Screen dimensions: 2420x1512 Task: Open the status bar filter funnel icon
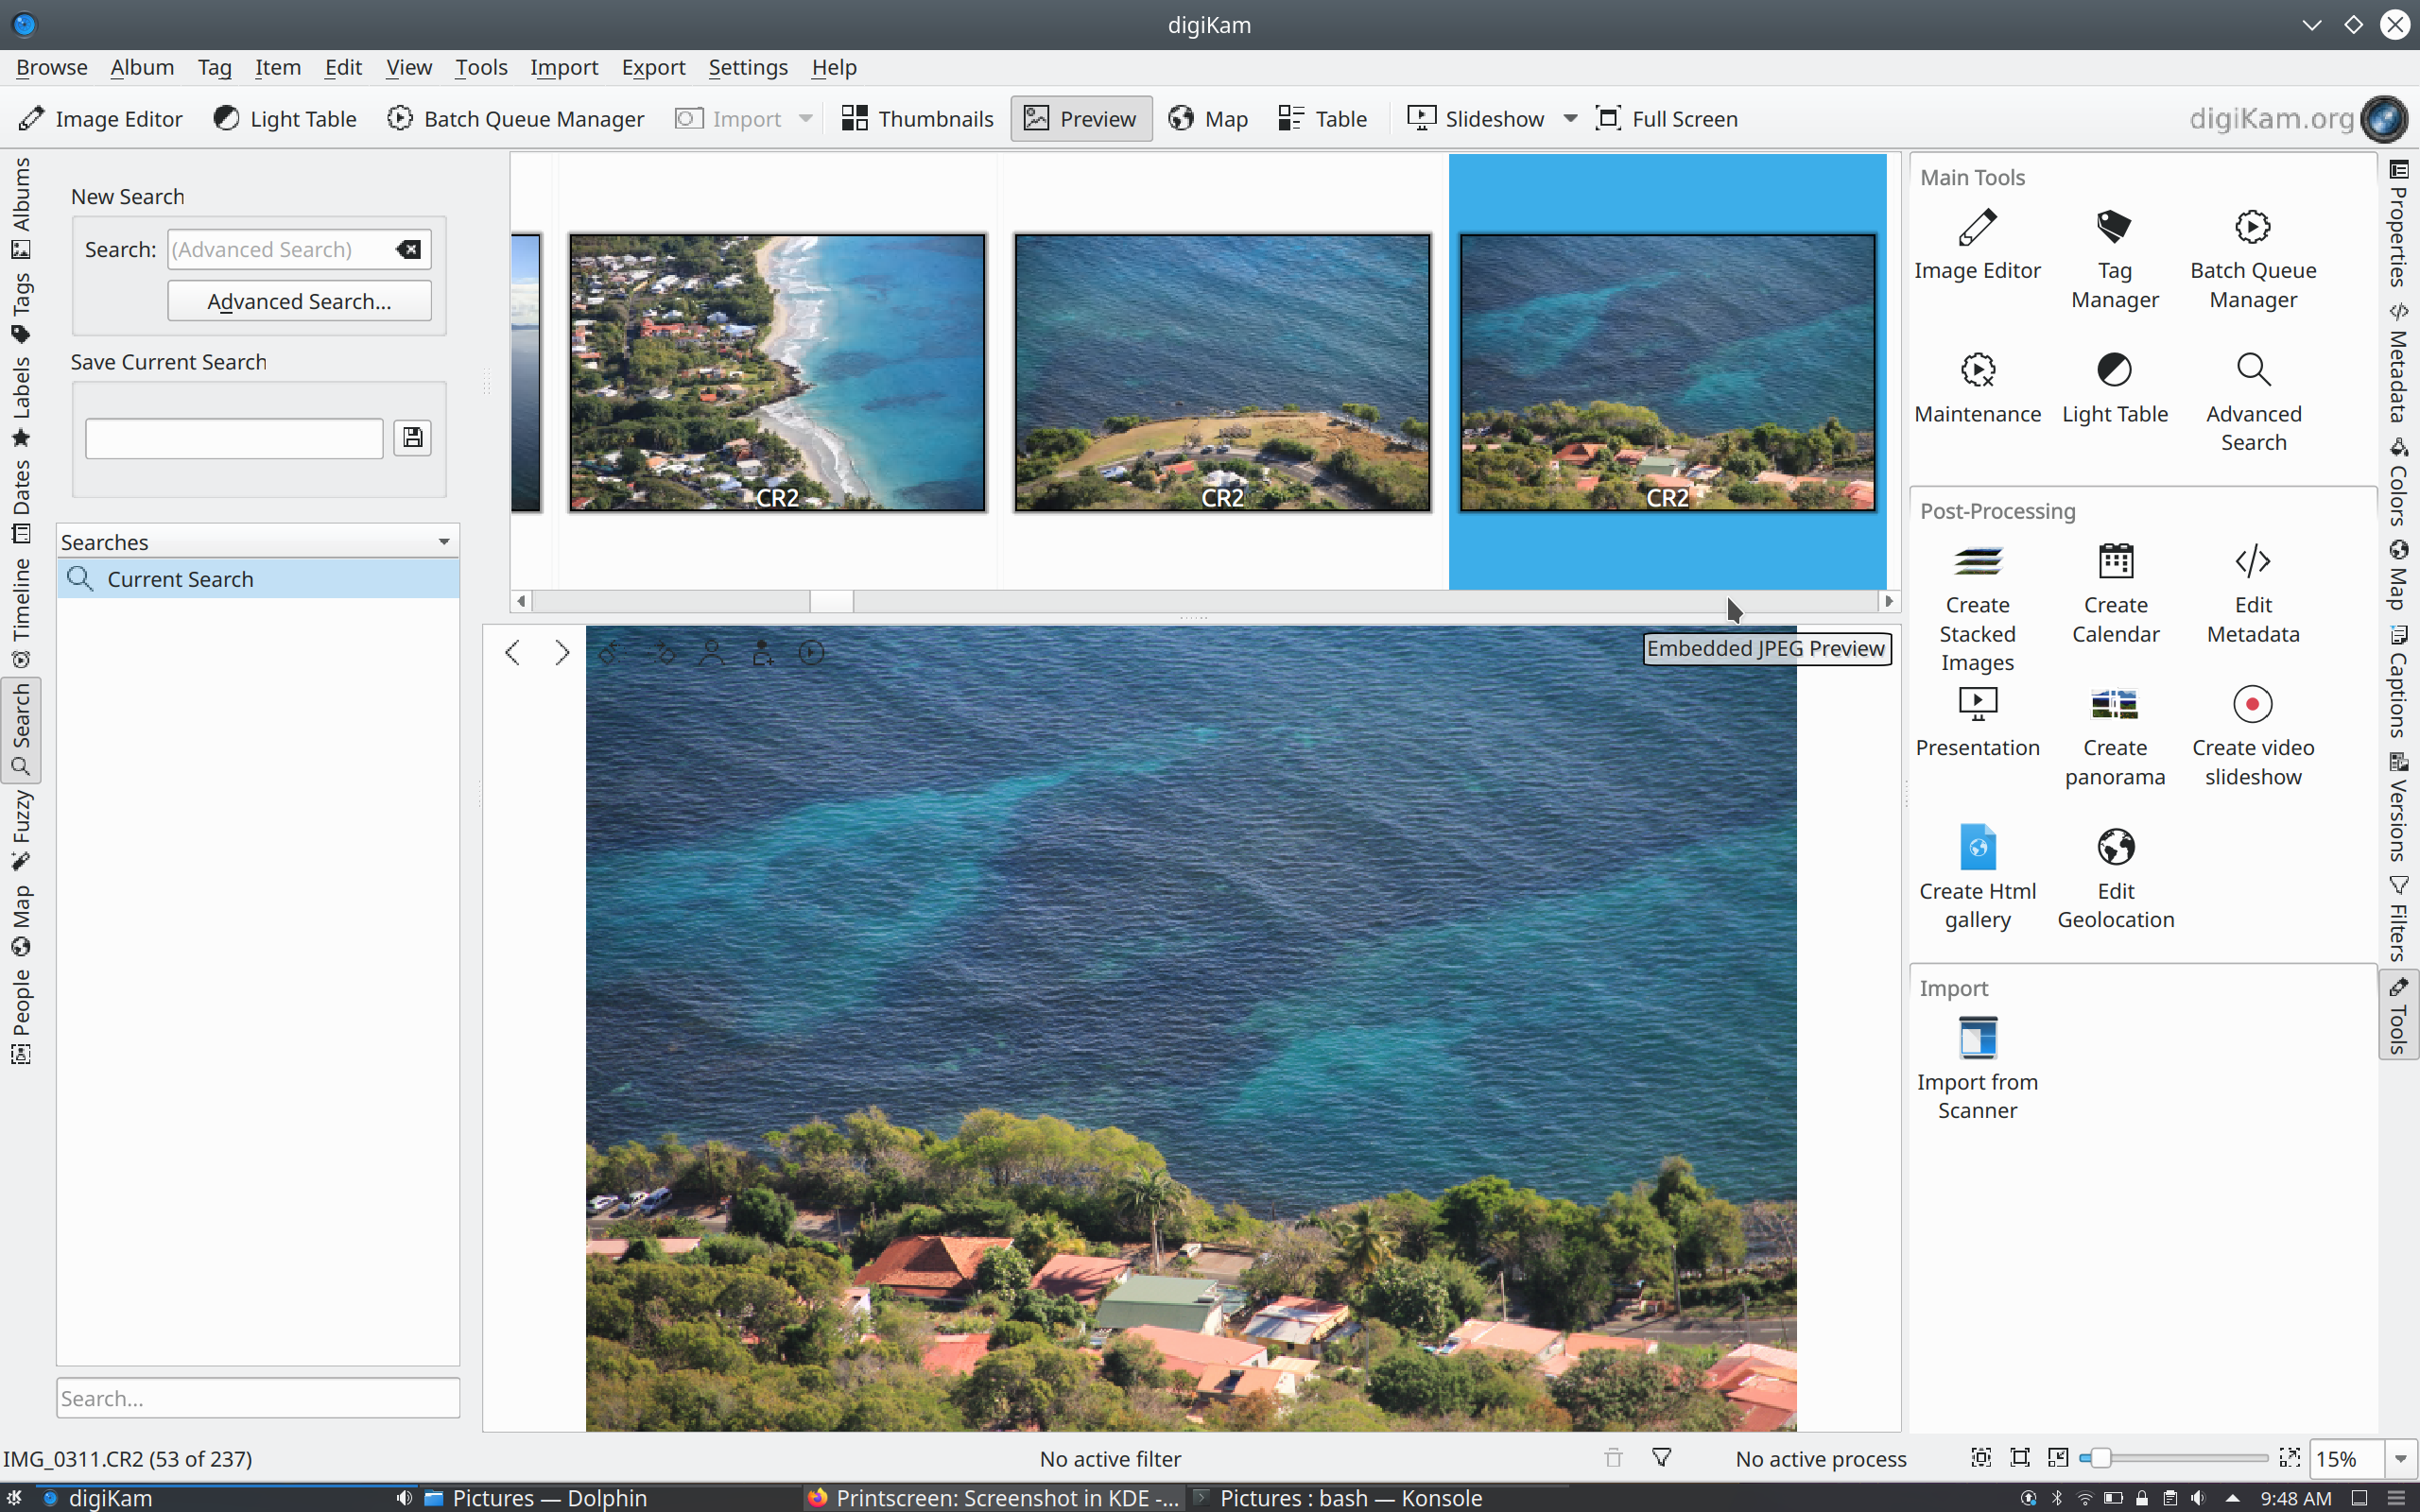click(x=1661, y=1458)
